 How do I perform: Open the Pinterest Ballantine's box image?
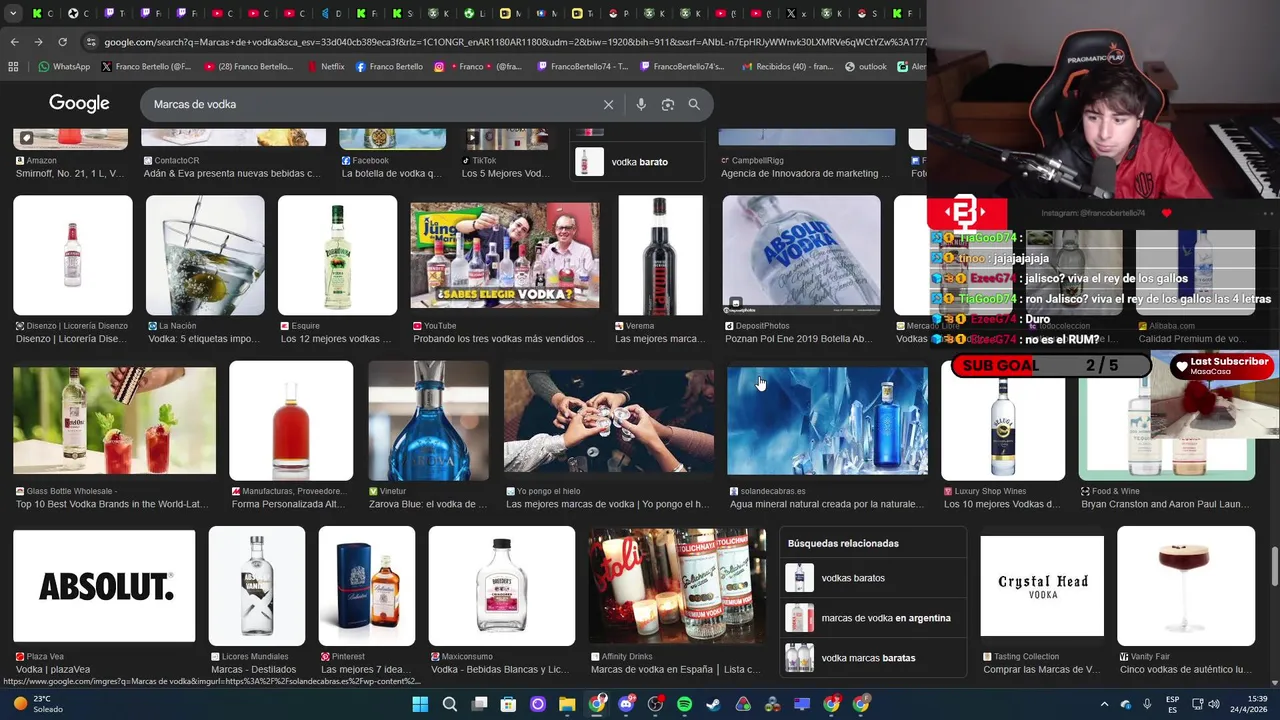point(366,586)
